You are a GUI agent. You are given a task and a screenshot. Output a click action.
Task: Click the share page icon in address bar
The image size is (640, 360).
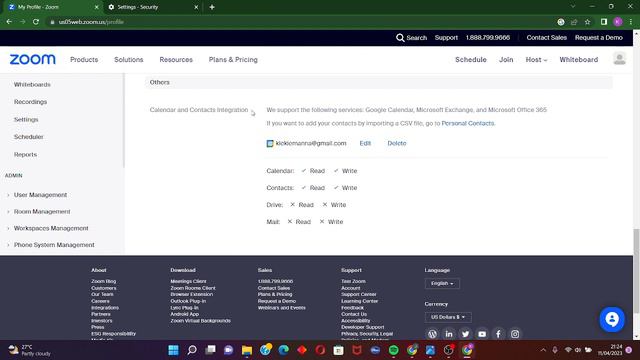(574, 22)
